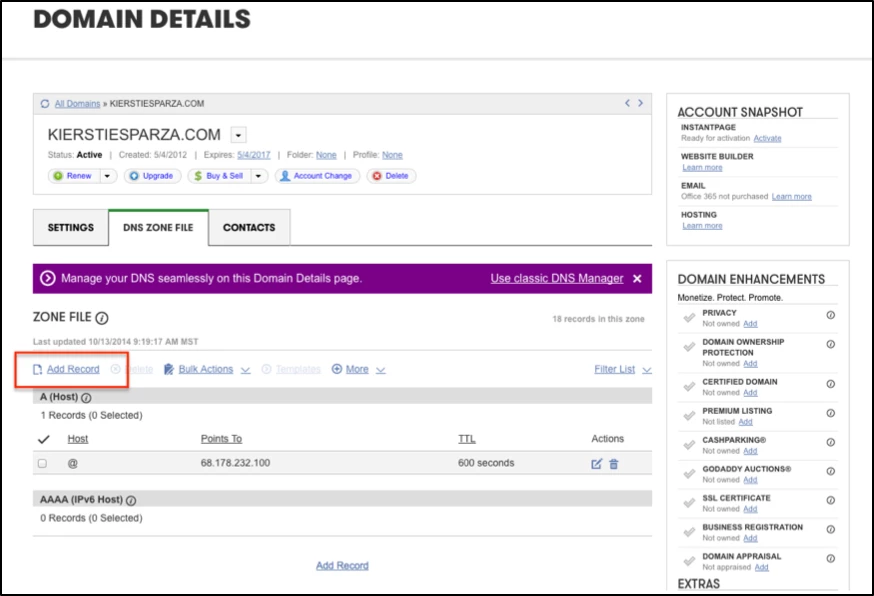
Task: Click the PRIVACY info icon
Action: (x=831, y=315)
